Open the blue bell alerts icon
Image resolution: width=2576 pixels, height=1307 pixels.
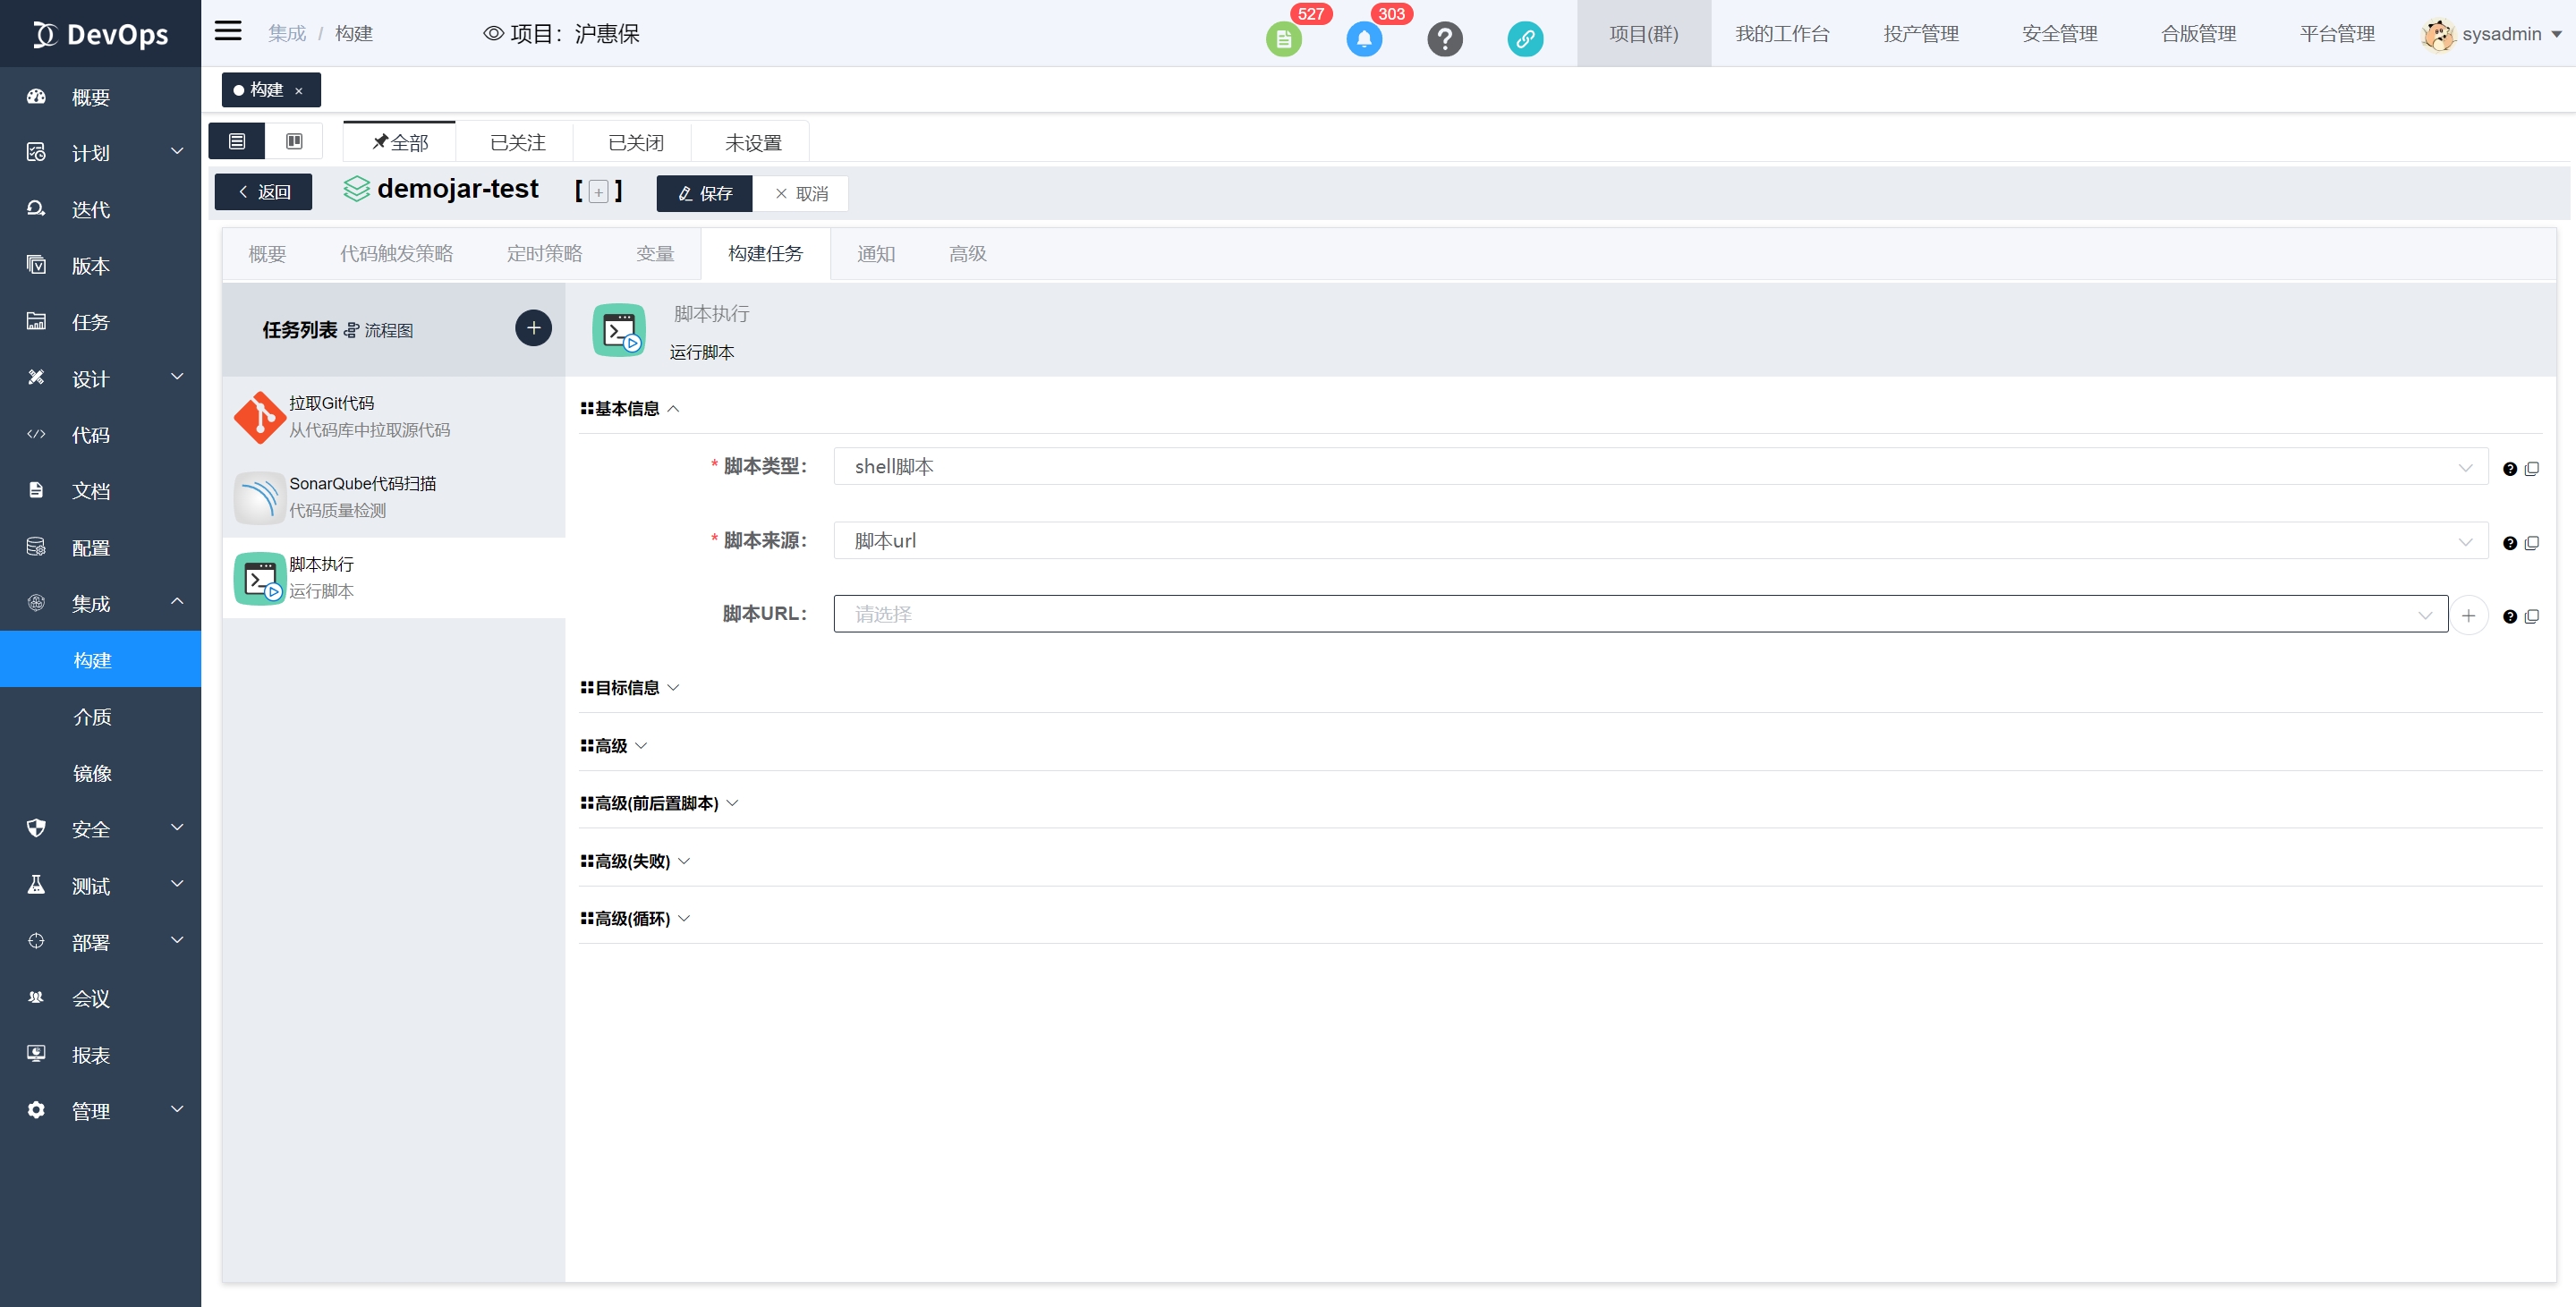(1364, 39)
